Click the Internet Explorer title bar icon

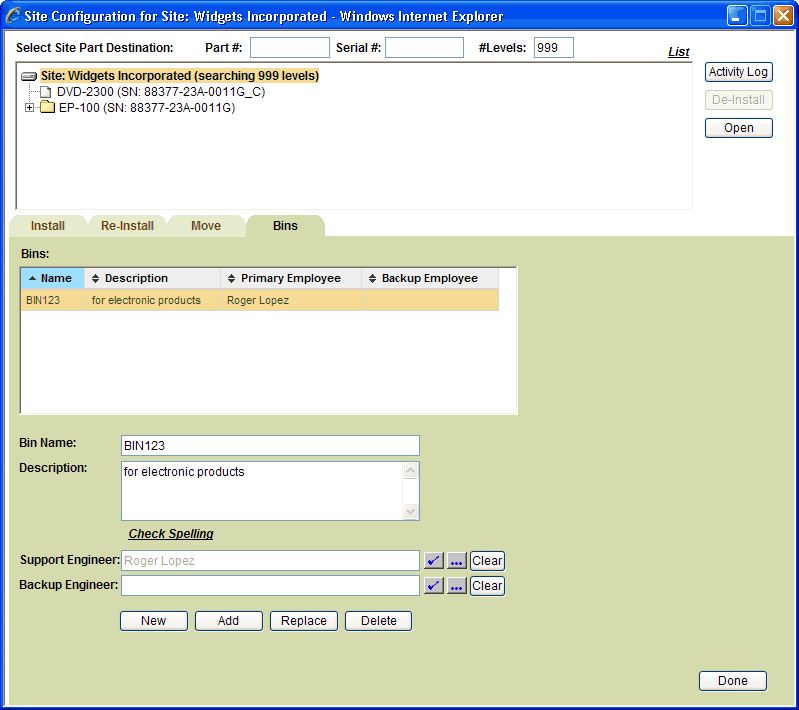[13, 16]
